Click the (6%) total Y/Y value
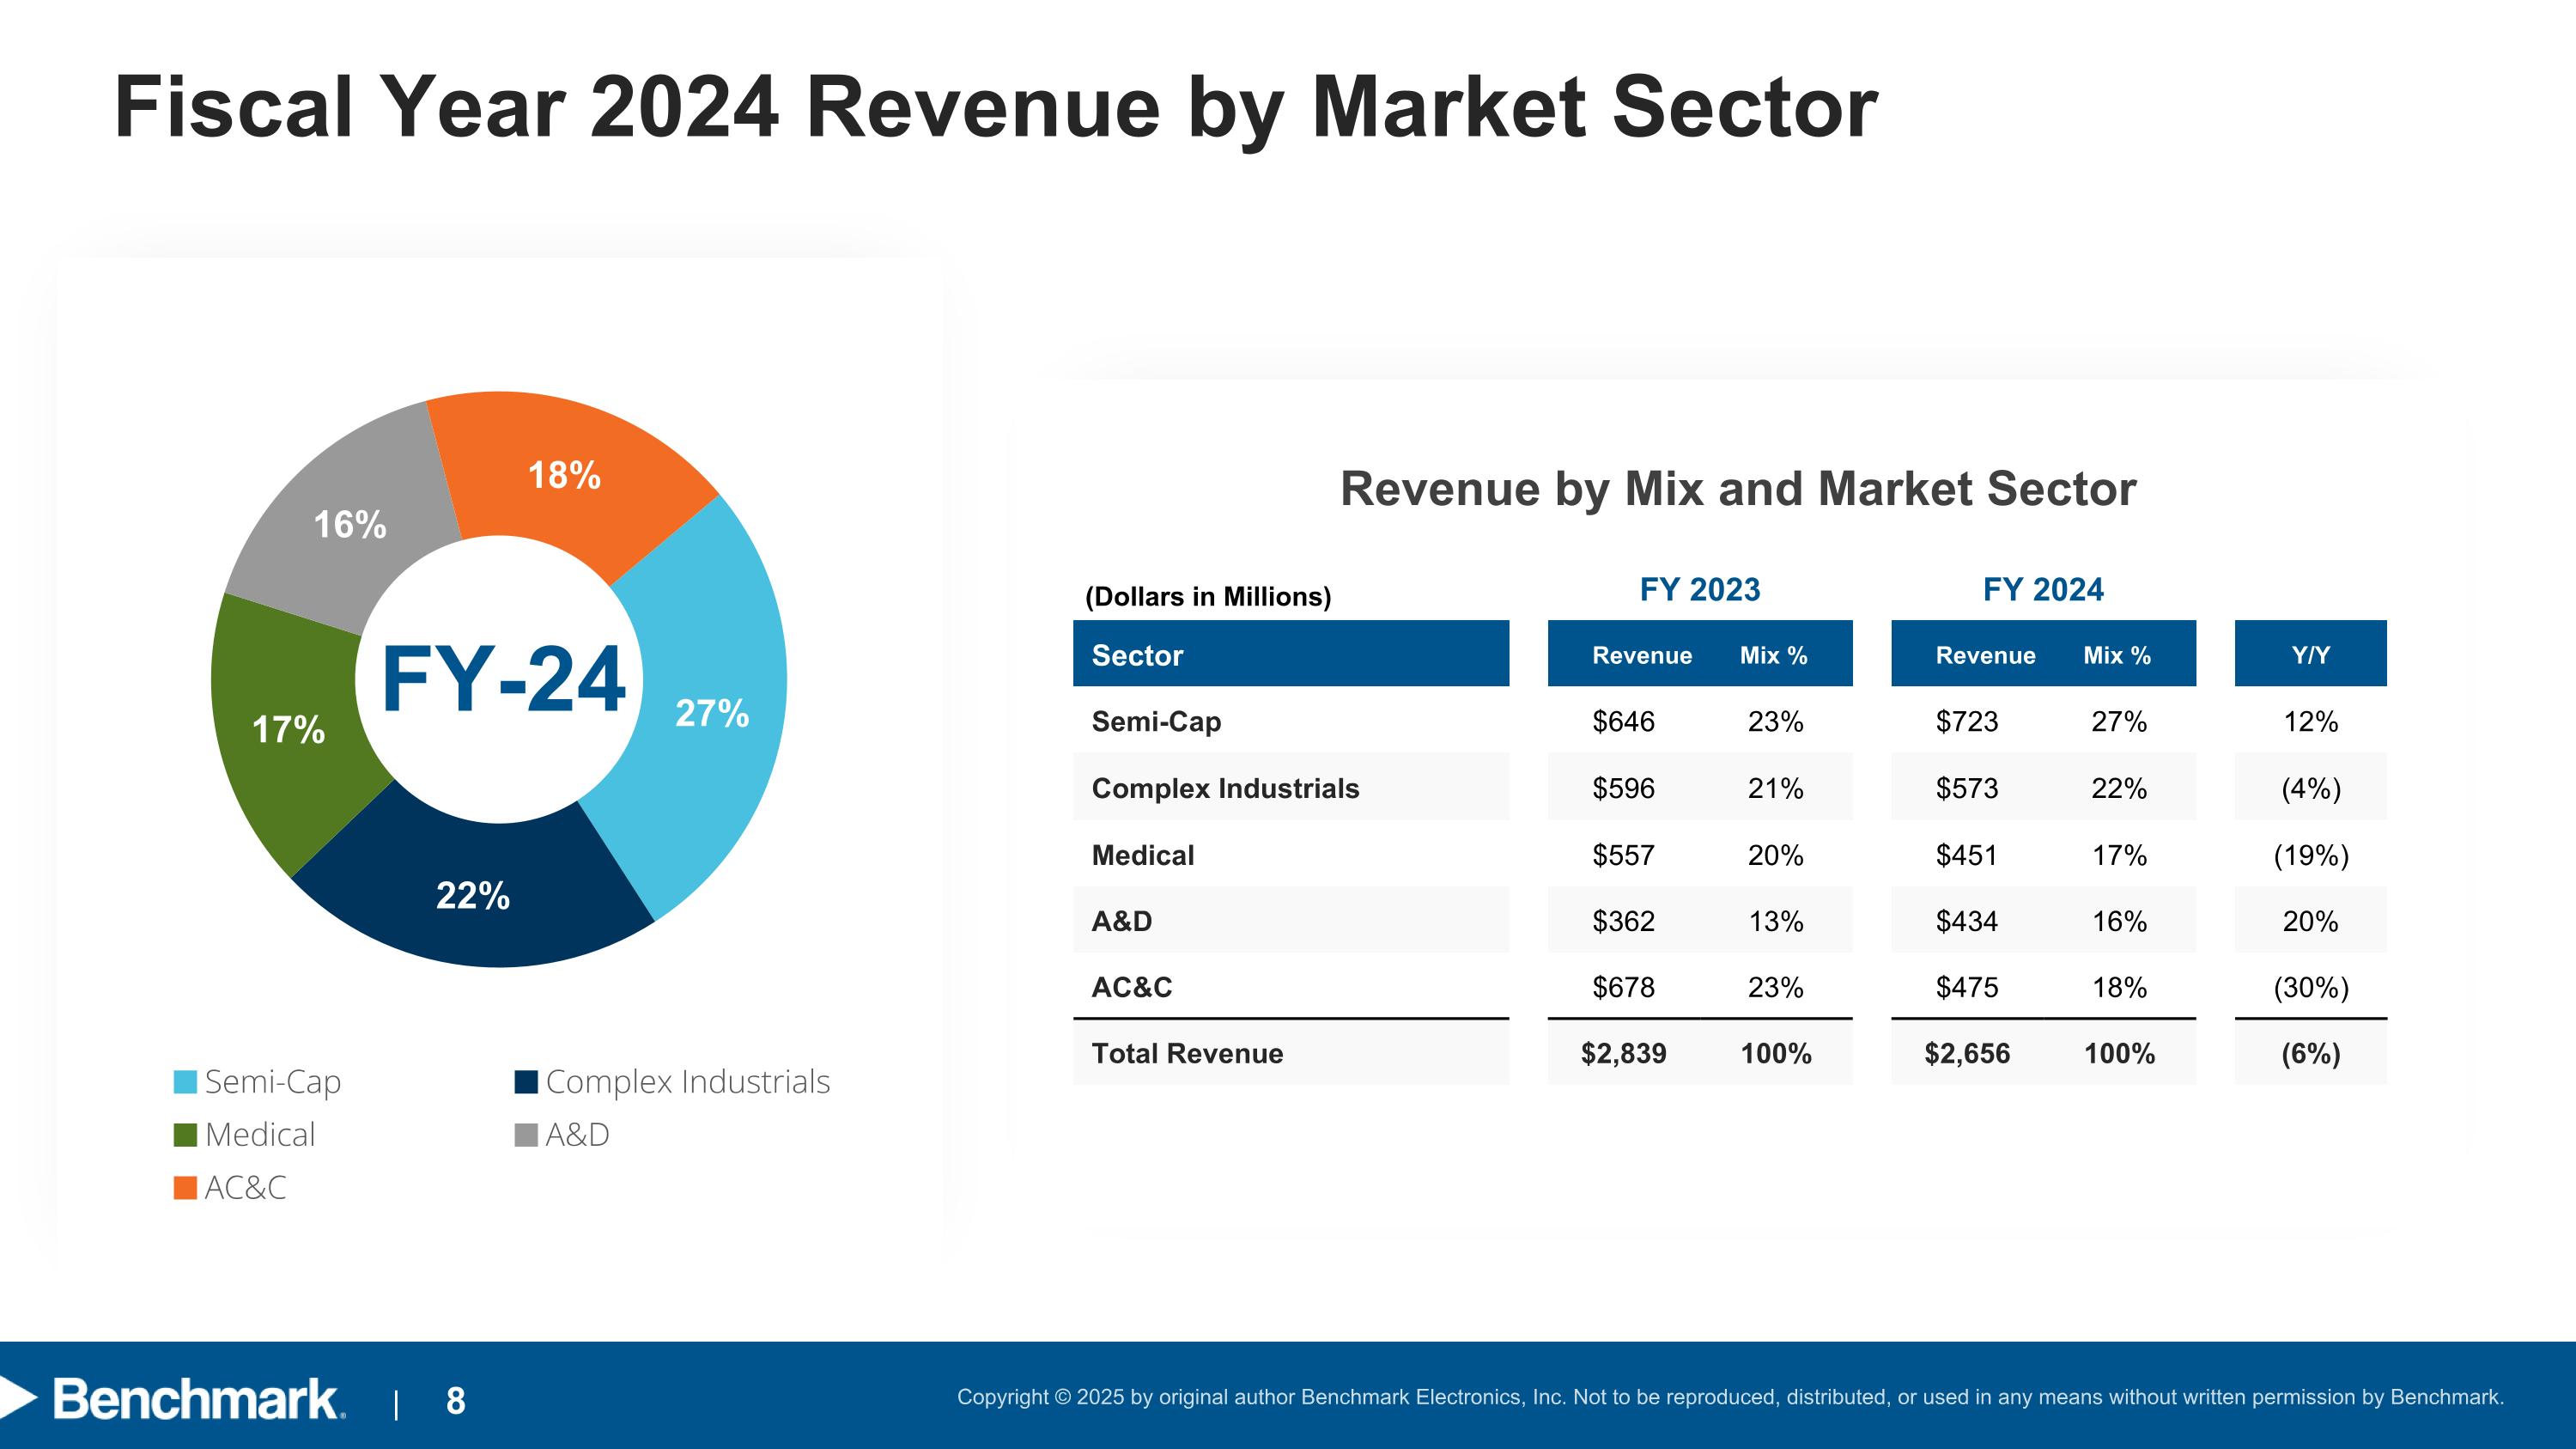The width and height of the screenshot is (2576, 1449). (x=2310, y=1054)
